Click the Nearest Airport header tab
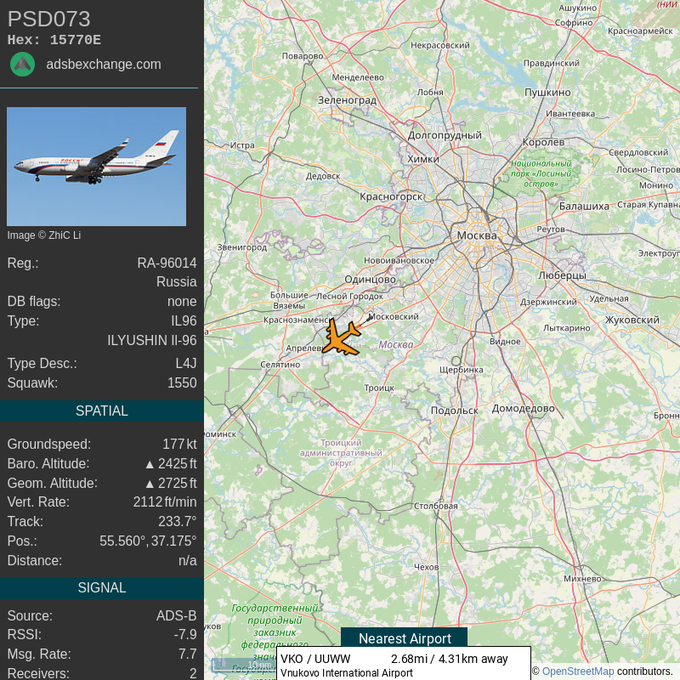Screen dimensions: 680x680 [x=404, y=638]
